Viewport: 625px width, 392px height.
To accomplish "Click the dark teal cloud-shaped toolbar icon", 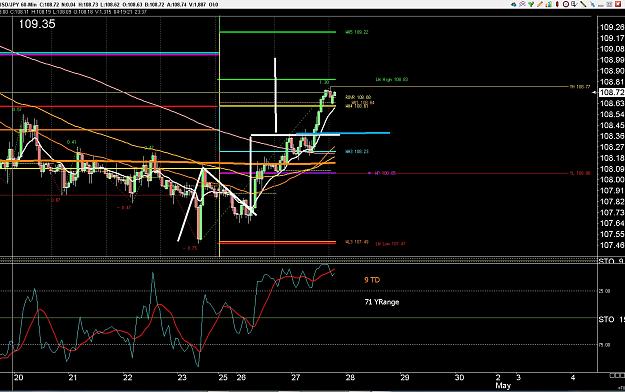I will coord(513,4).
